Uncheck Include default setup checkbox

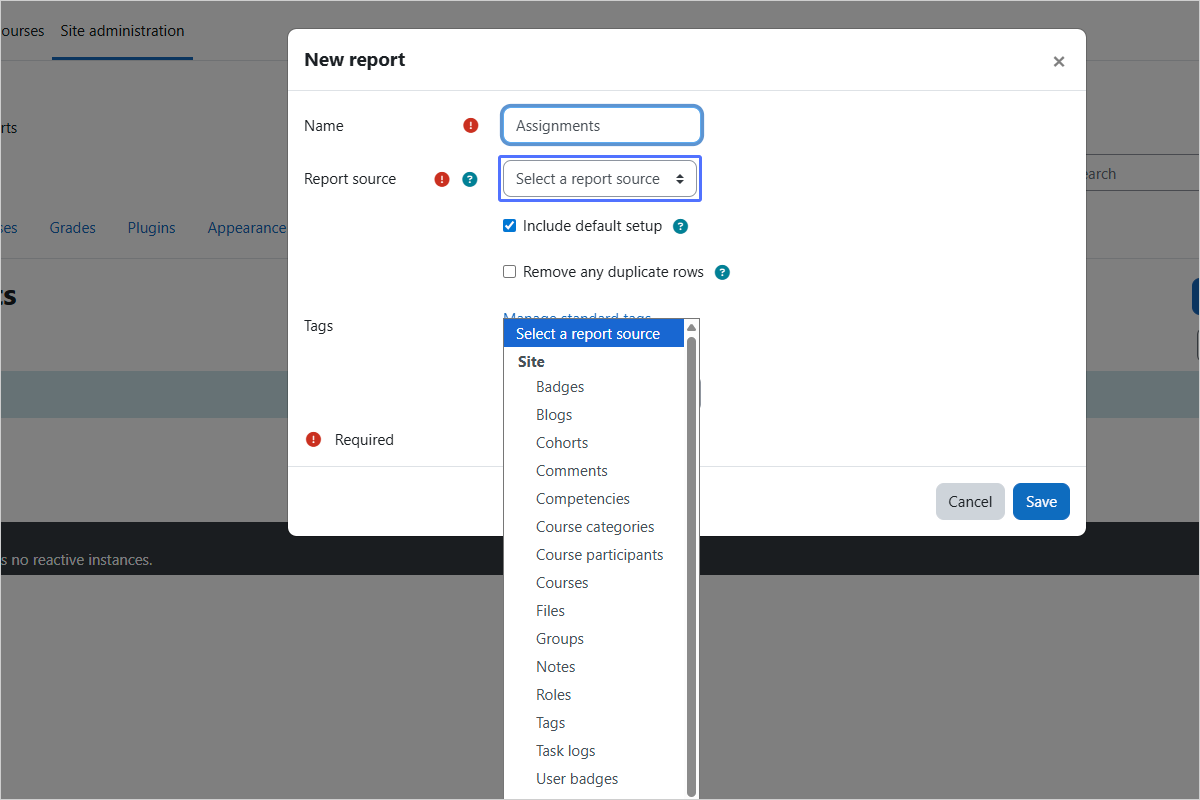click(x=509, y=226)
